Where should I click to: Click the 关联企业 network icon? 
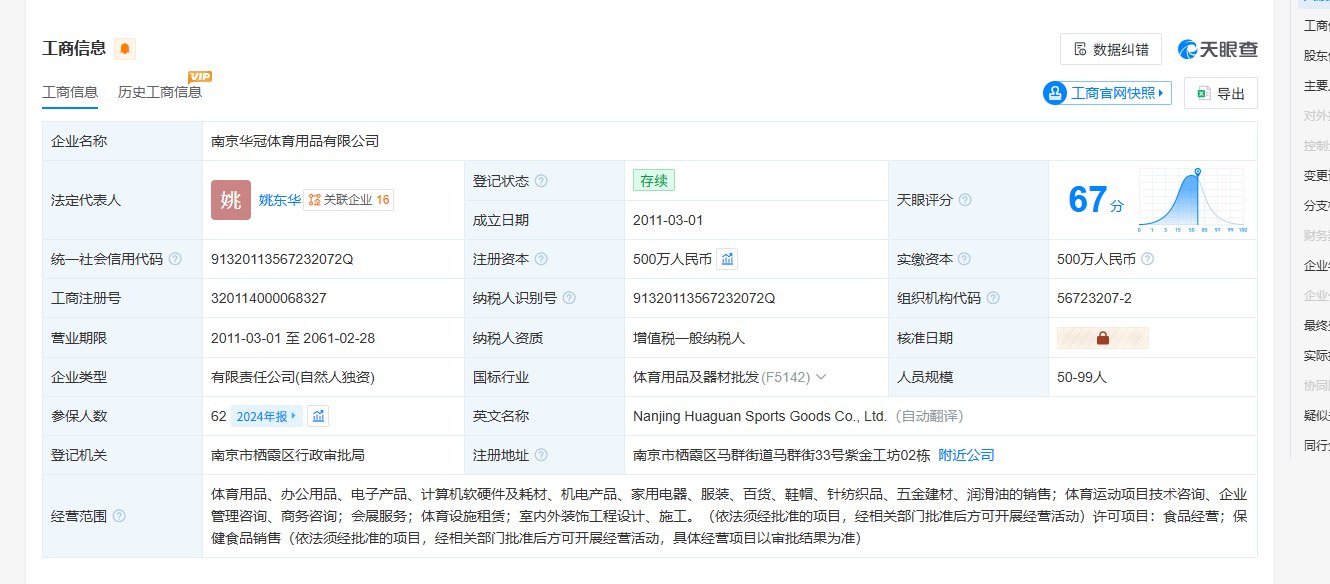(x=314, y=200)
